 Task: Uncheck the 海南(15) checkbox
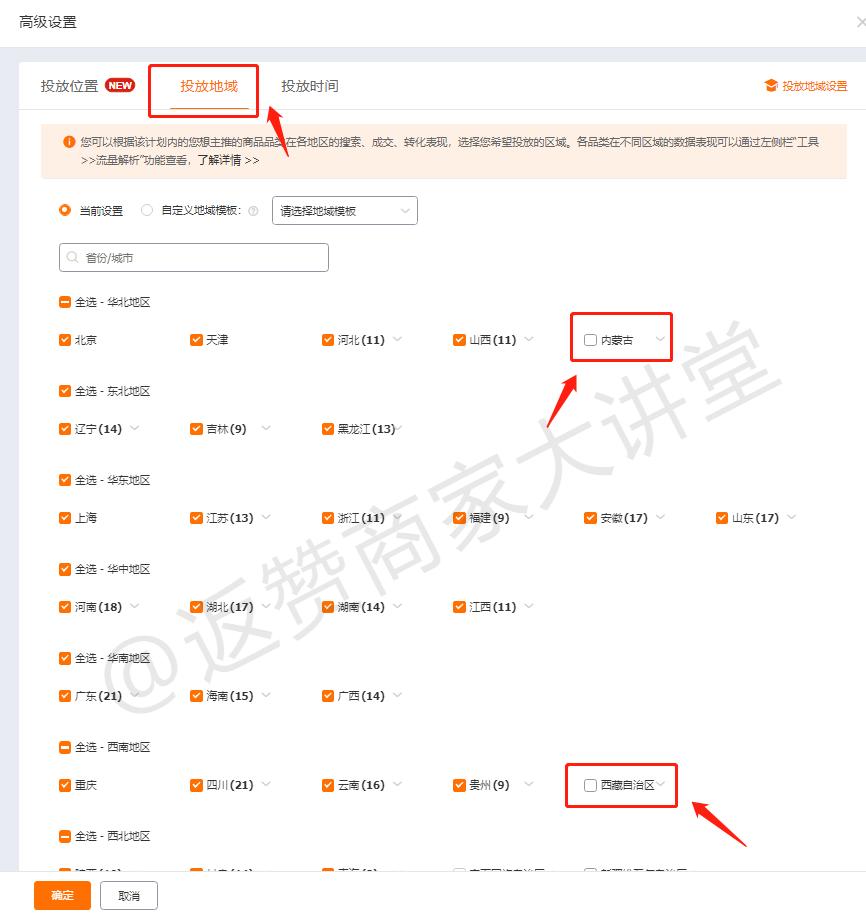[196, 696]
